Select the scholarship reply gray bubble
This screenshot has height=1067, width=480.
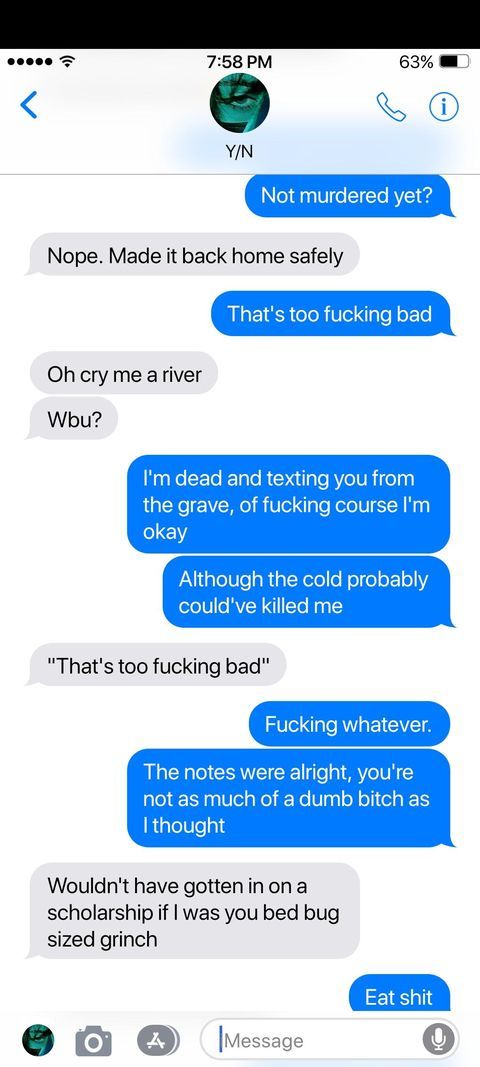(193, 912)
